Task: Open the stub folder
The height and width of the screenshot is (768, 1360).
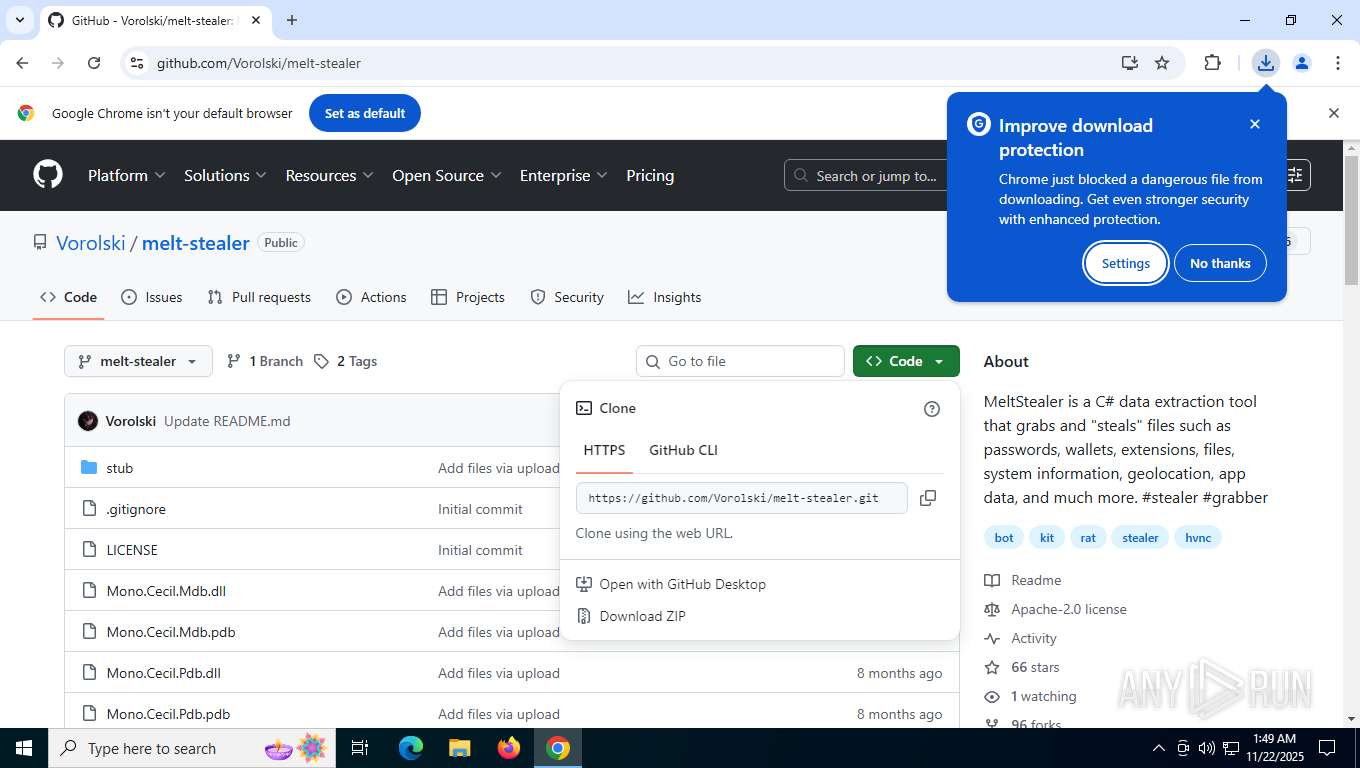Action: pyautogui.click(x=120, y=468)
